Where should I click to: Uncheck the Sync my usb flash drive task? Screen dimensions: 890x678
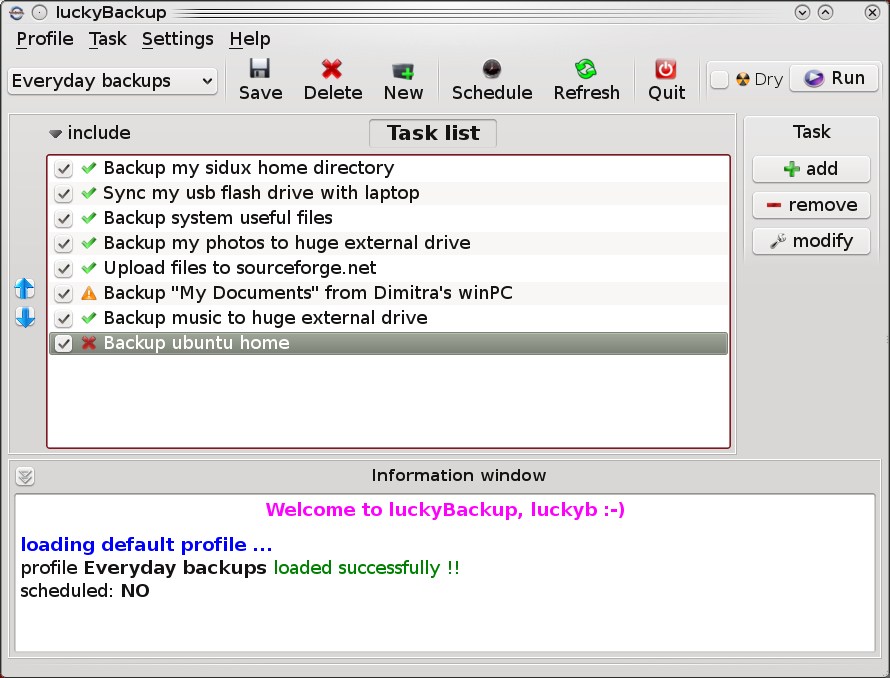point(63,193)
